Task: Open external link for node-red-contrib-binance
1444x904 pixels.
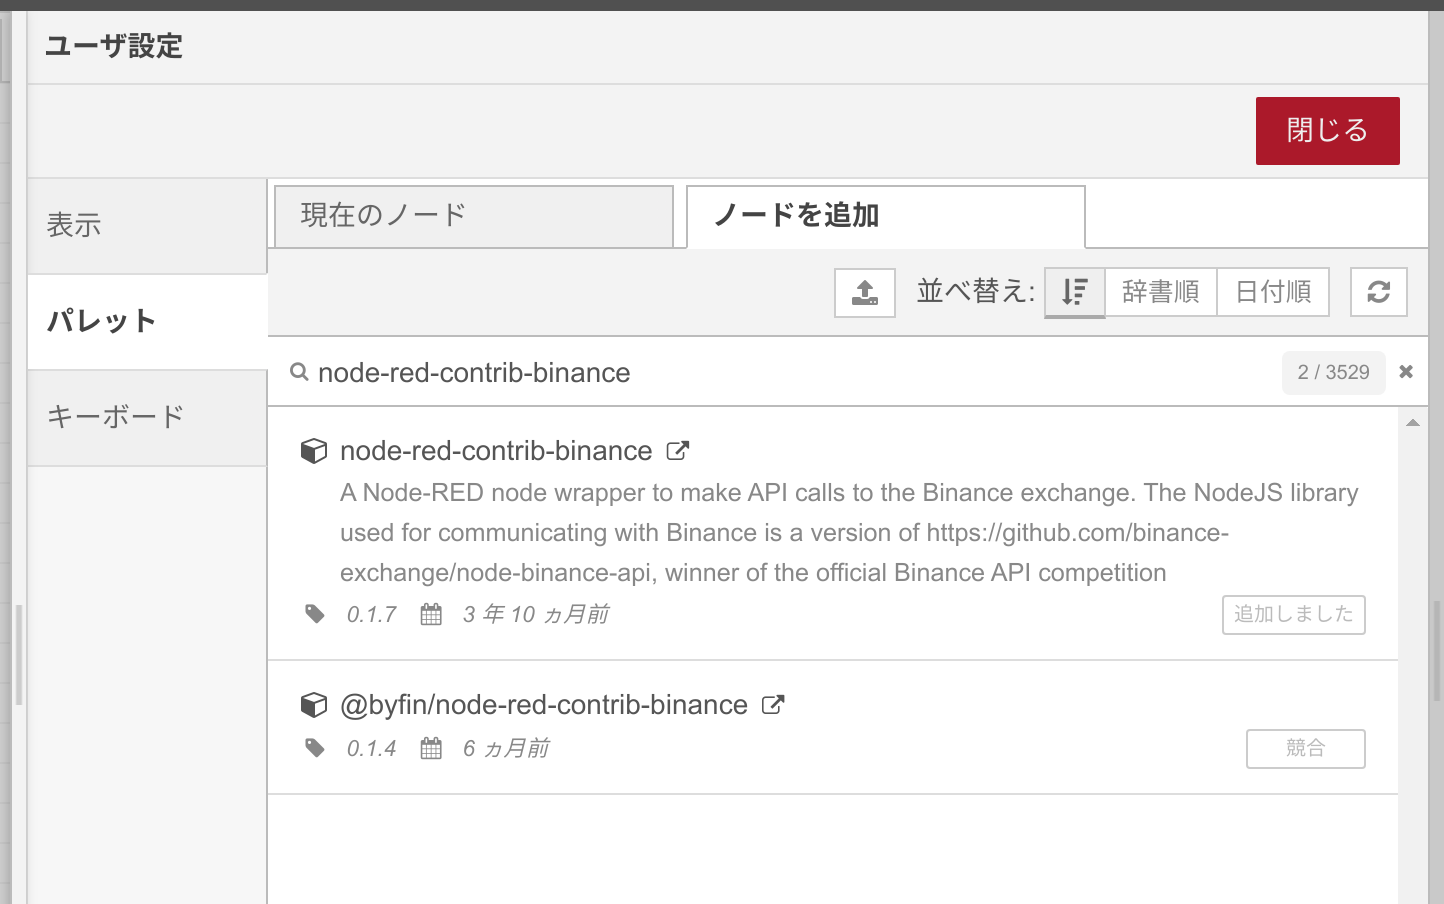Action: (x=678, y=451)
